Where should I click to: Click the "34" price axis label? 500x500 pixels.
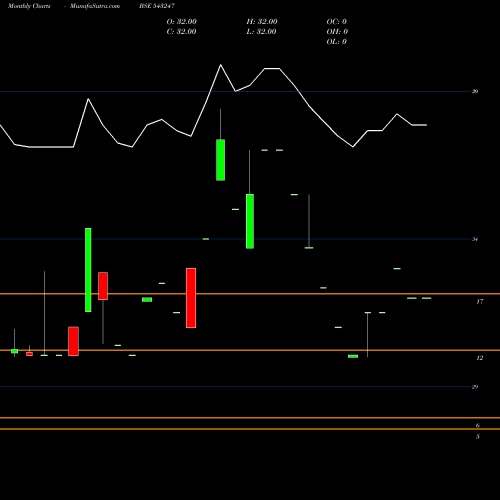[x=475, y=239]
